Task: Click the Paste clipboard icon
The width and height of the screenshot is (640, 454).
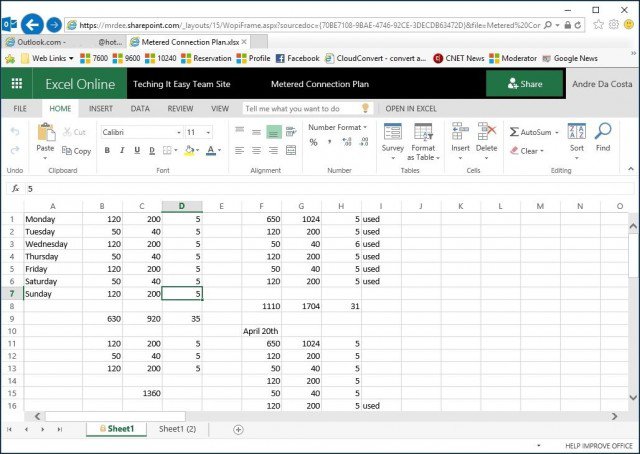Action: tap(46, 133)
